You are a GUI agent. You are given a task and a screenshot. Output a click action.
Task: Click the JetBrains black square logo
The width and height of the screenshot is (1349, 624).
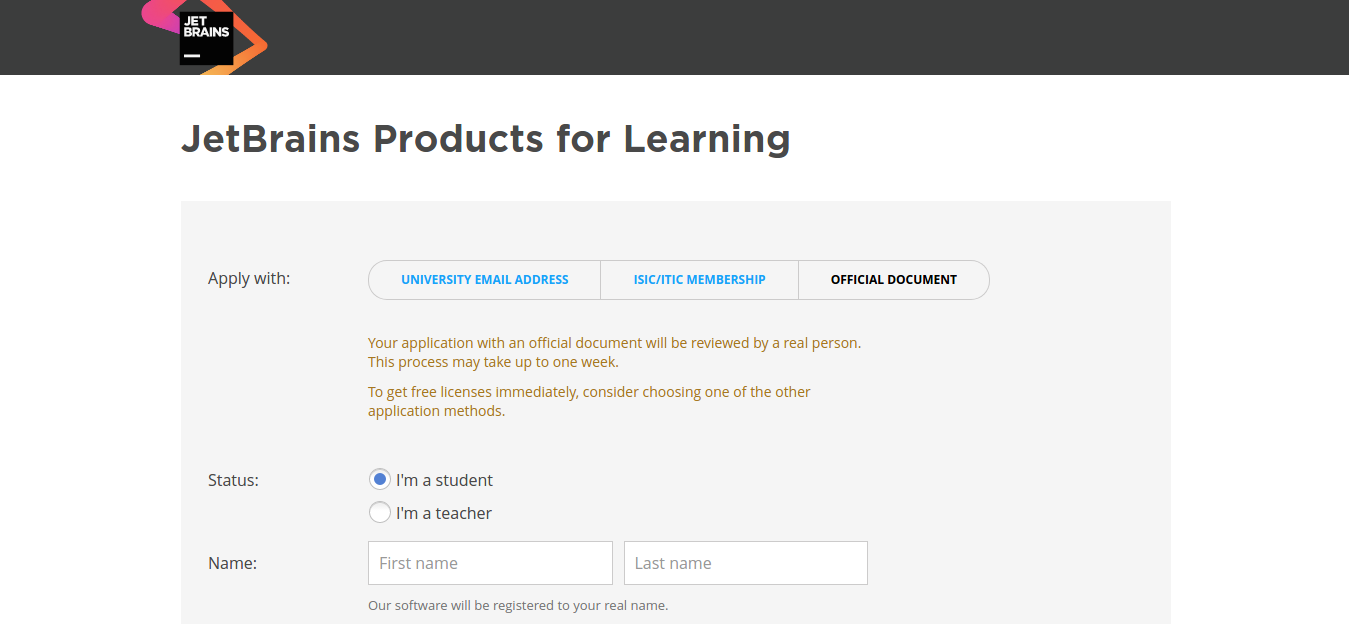pyautogui.click(x=206, y=39)
